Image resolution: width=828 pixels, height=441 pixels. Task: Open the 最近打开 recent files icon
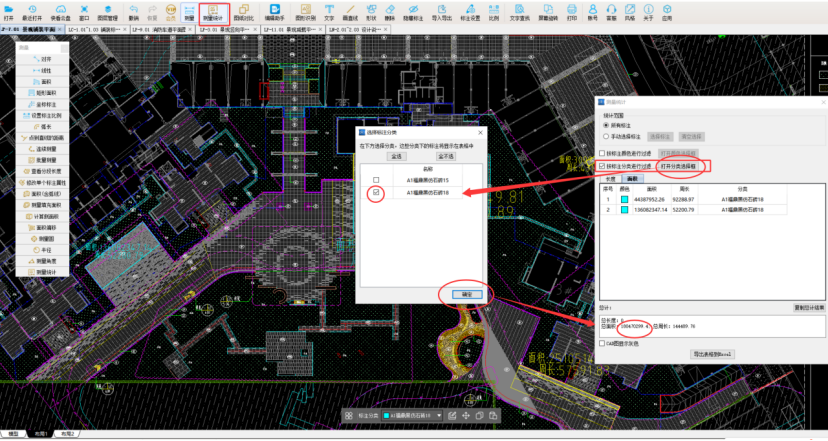[x=32, y=11]
